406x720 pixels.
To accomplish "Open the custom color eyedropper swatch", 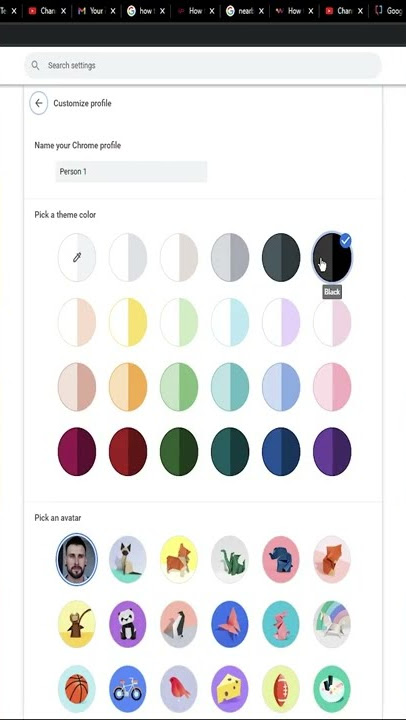I will [77, 257].
